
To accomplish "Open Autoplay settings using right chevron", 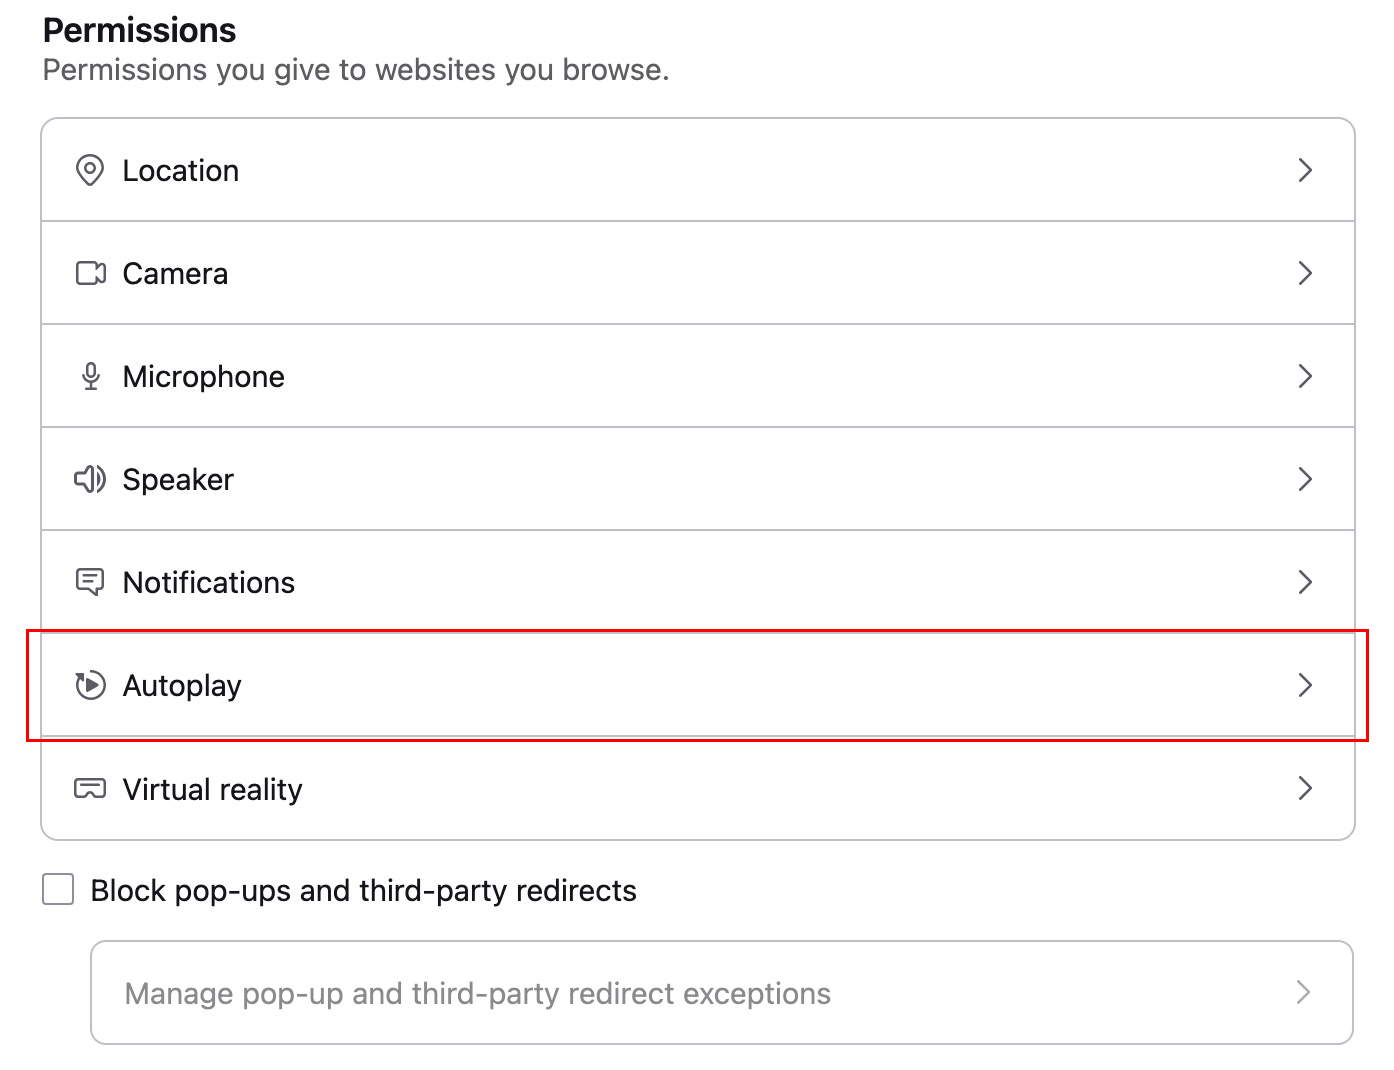I will point(1304,685).
